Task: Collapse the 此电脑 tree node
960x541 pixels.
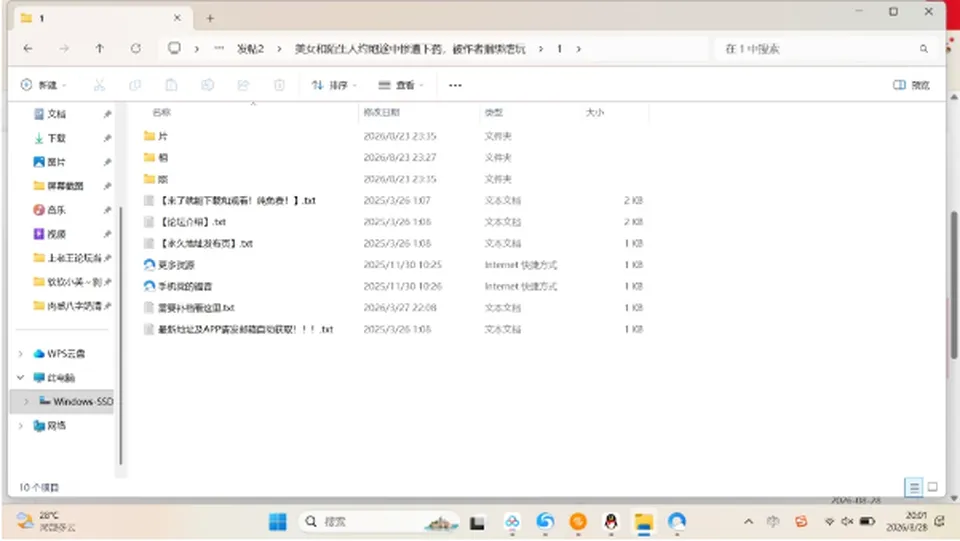Action: (21, 378)
